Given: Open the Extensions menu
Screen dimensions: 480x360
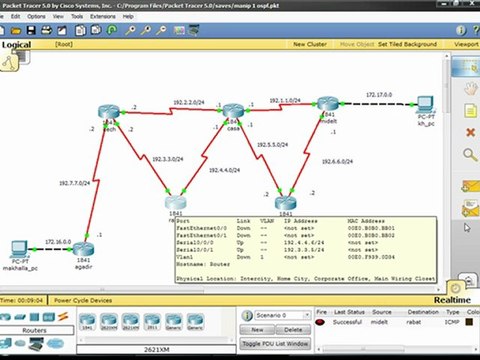Looking at the screenshot, I should pyautogui.click(x=103, y=16).
